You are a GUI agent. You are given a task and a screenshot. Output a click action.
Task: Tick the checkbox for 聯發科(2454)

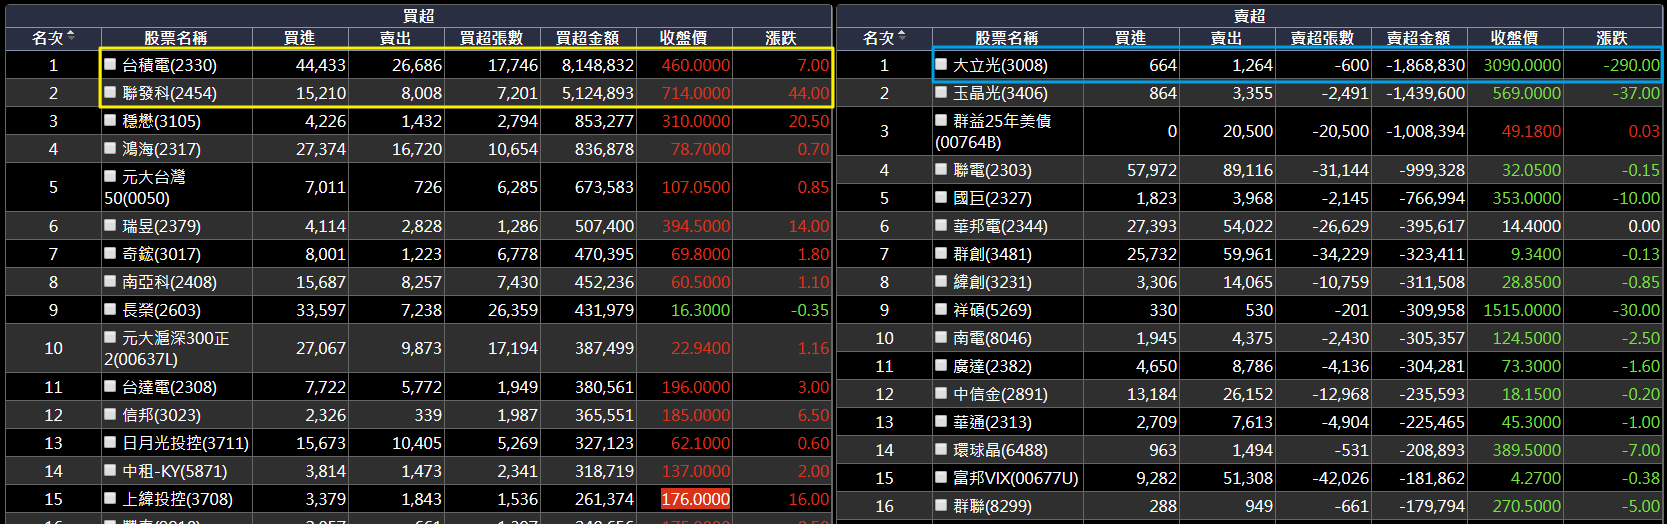click(111, 92)
